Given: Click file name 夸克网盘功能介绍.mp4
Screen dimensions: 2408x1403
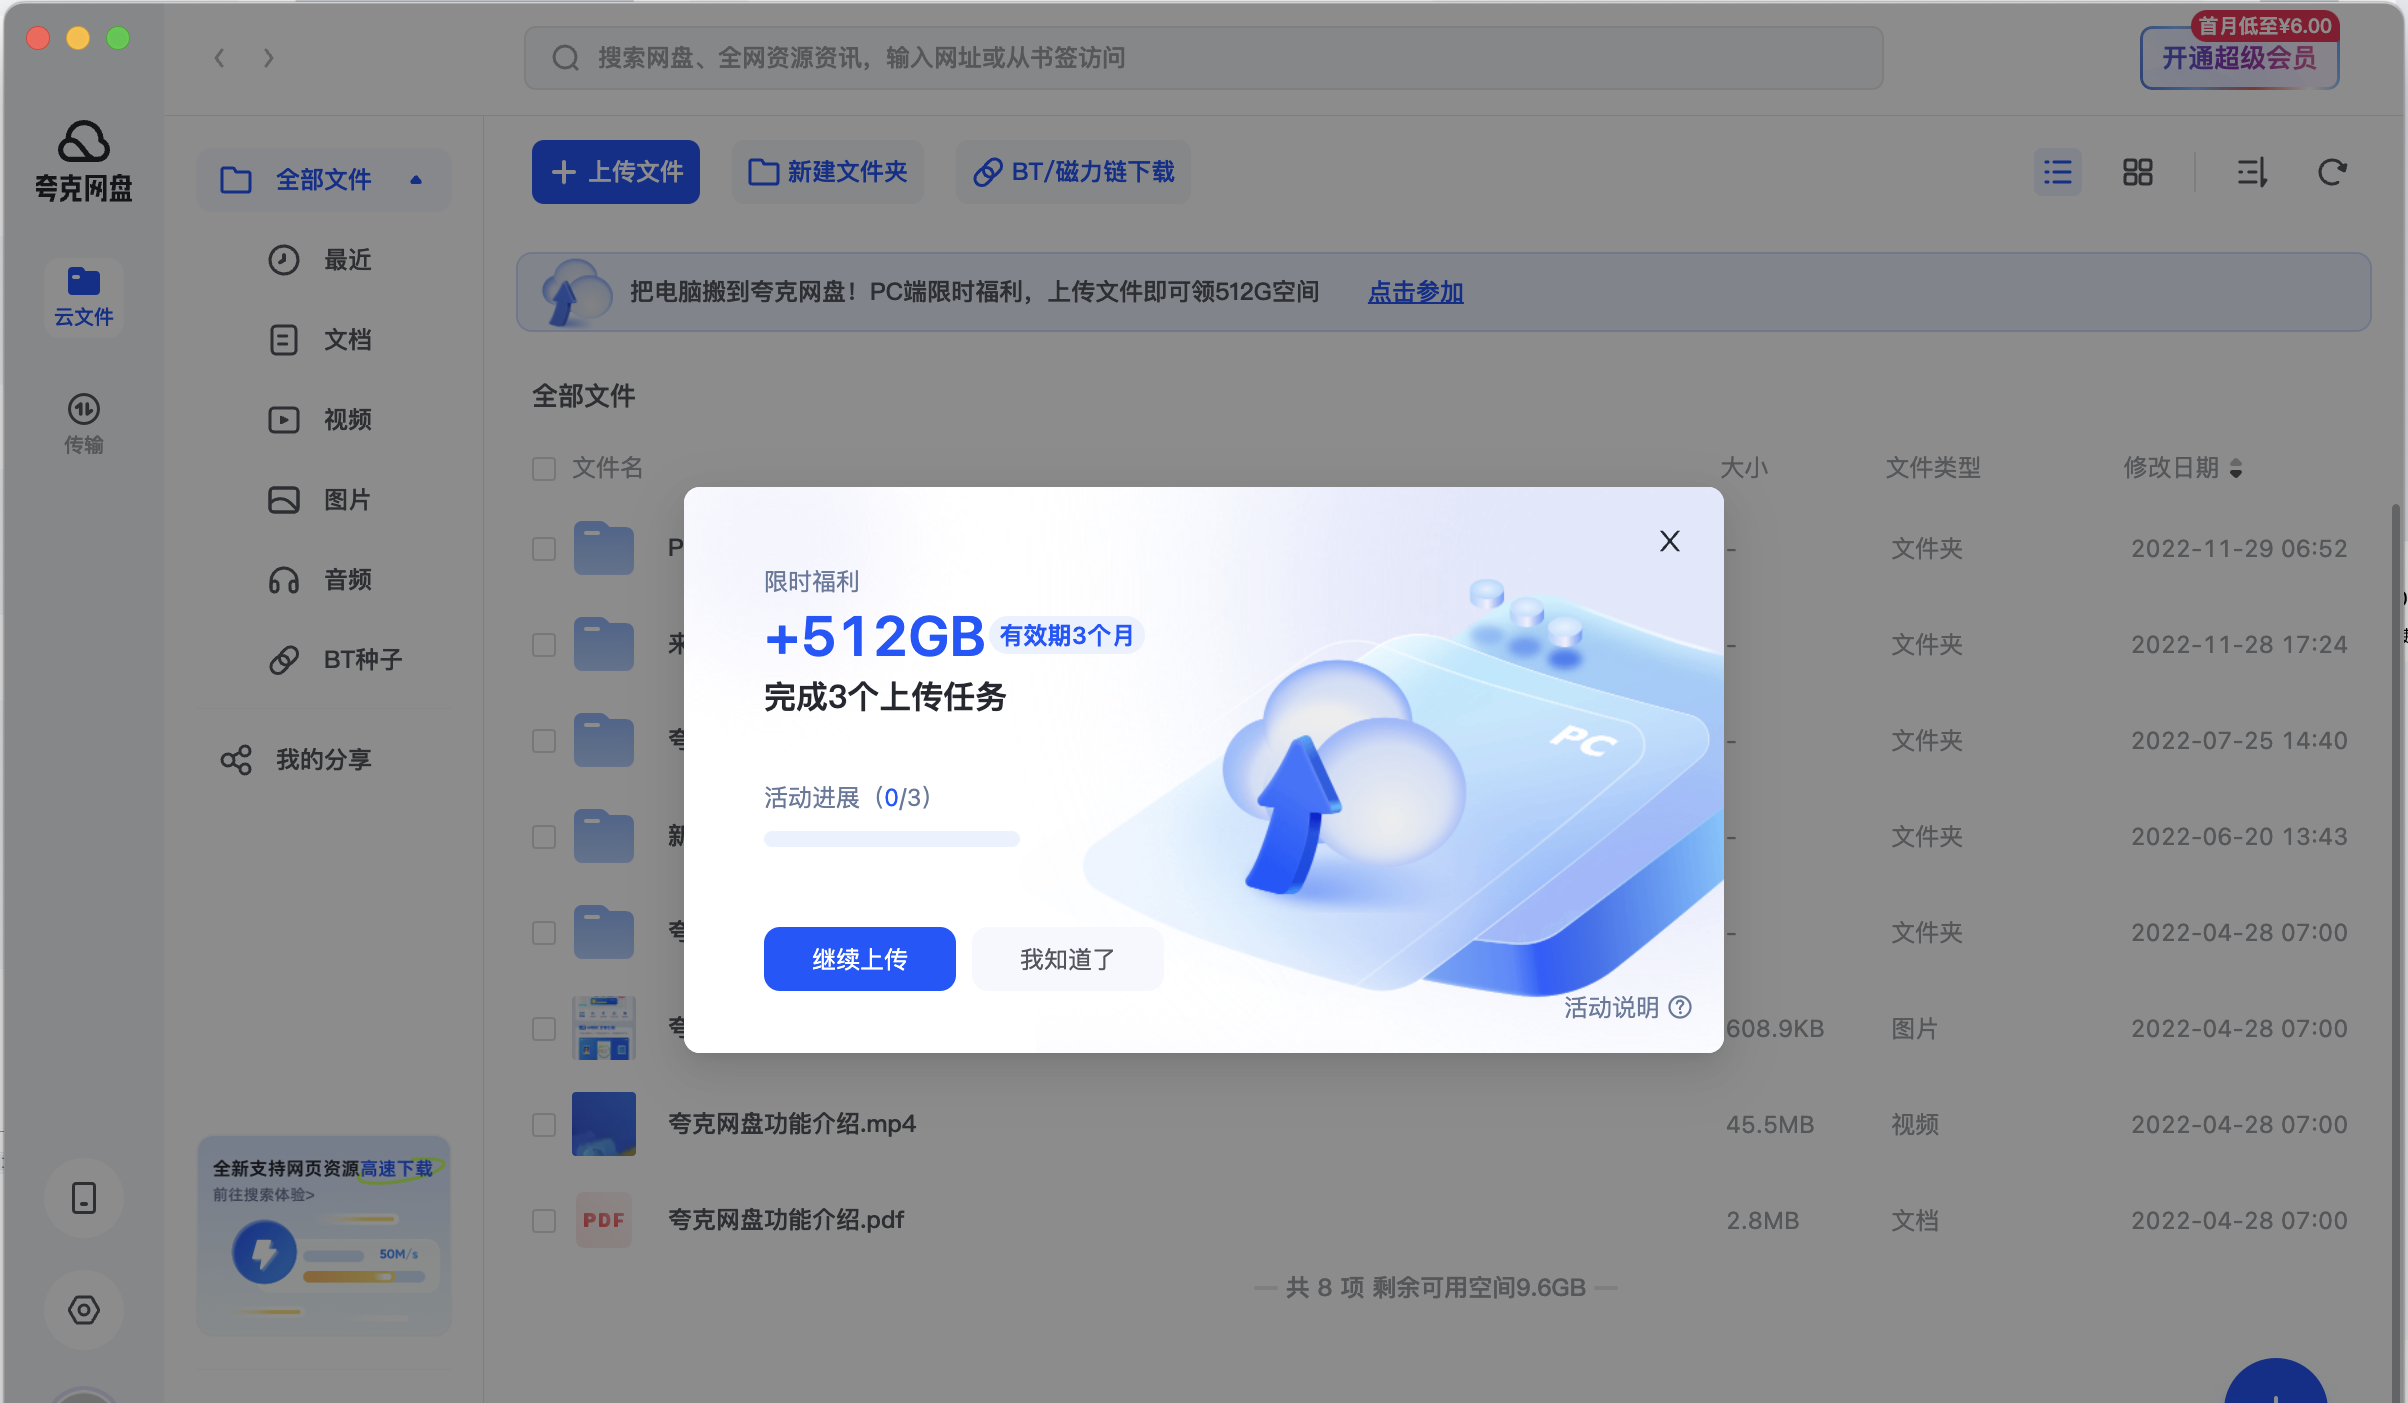Looking at the screenshot, I should coord(792,1124).
